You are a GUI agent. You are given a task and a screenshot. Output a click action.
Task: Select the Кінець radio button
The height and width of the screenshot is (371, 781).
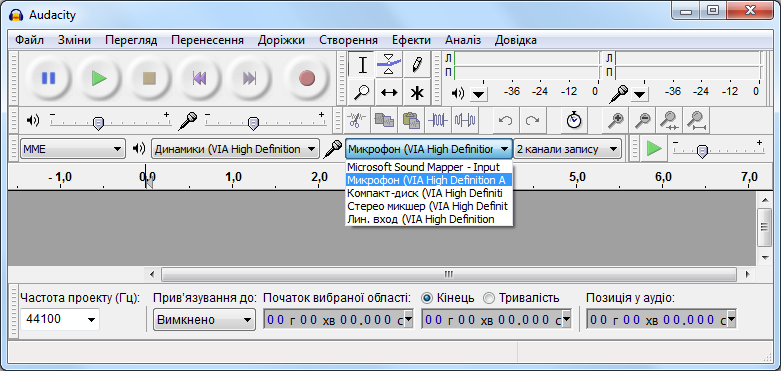[427, 298]
